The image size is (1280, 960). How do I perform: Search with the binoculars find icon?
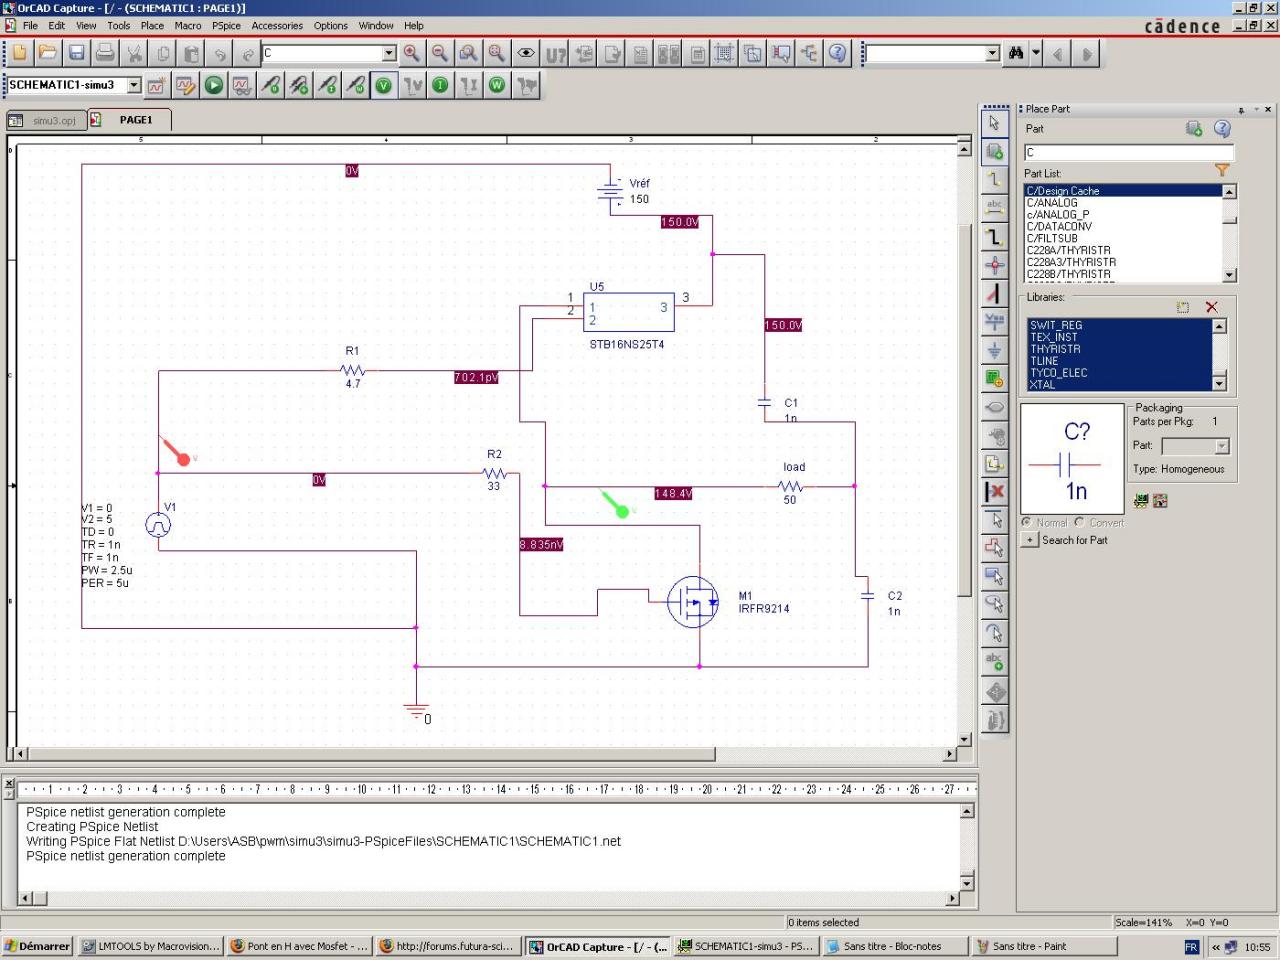pyautogui.click(x=1016, y=53)
